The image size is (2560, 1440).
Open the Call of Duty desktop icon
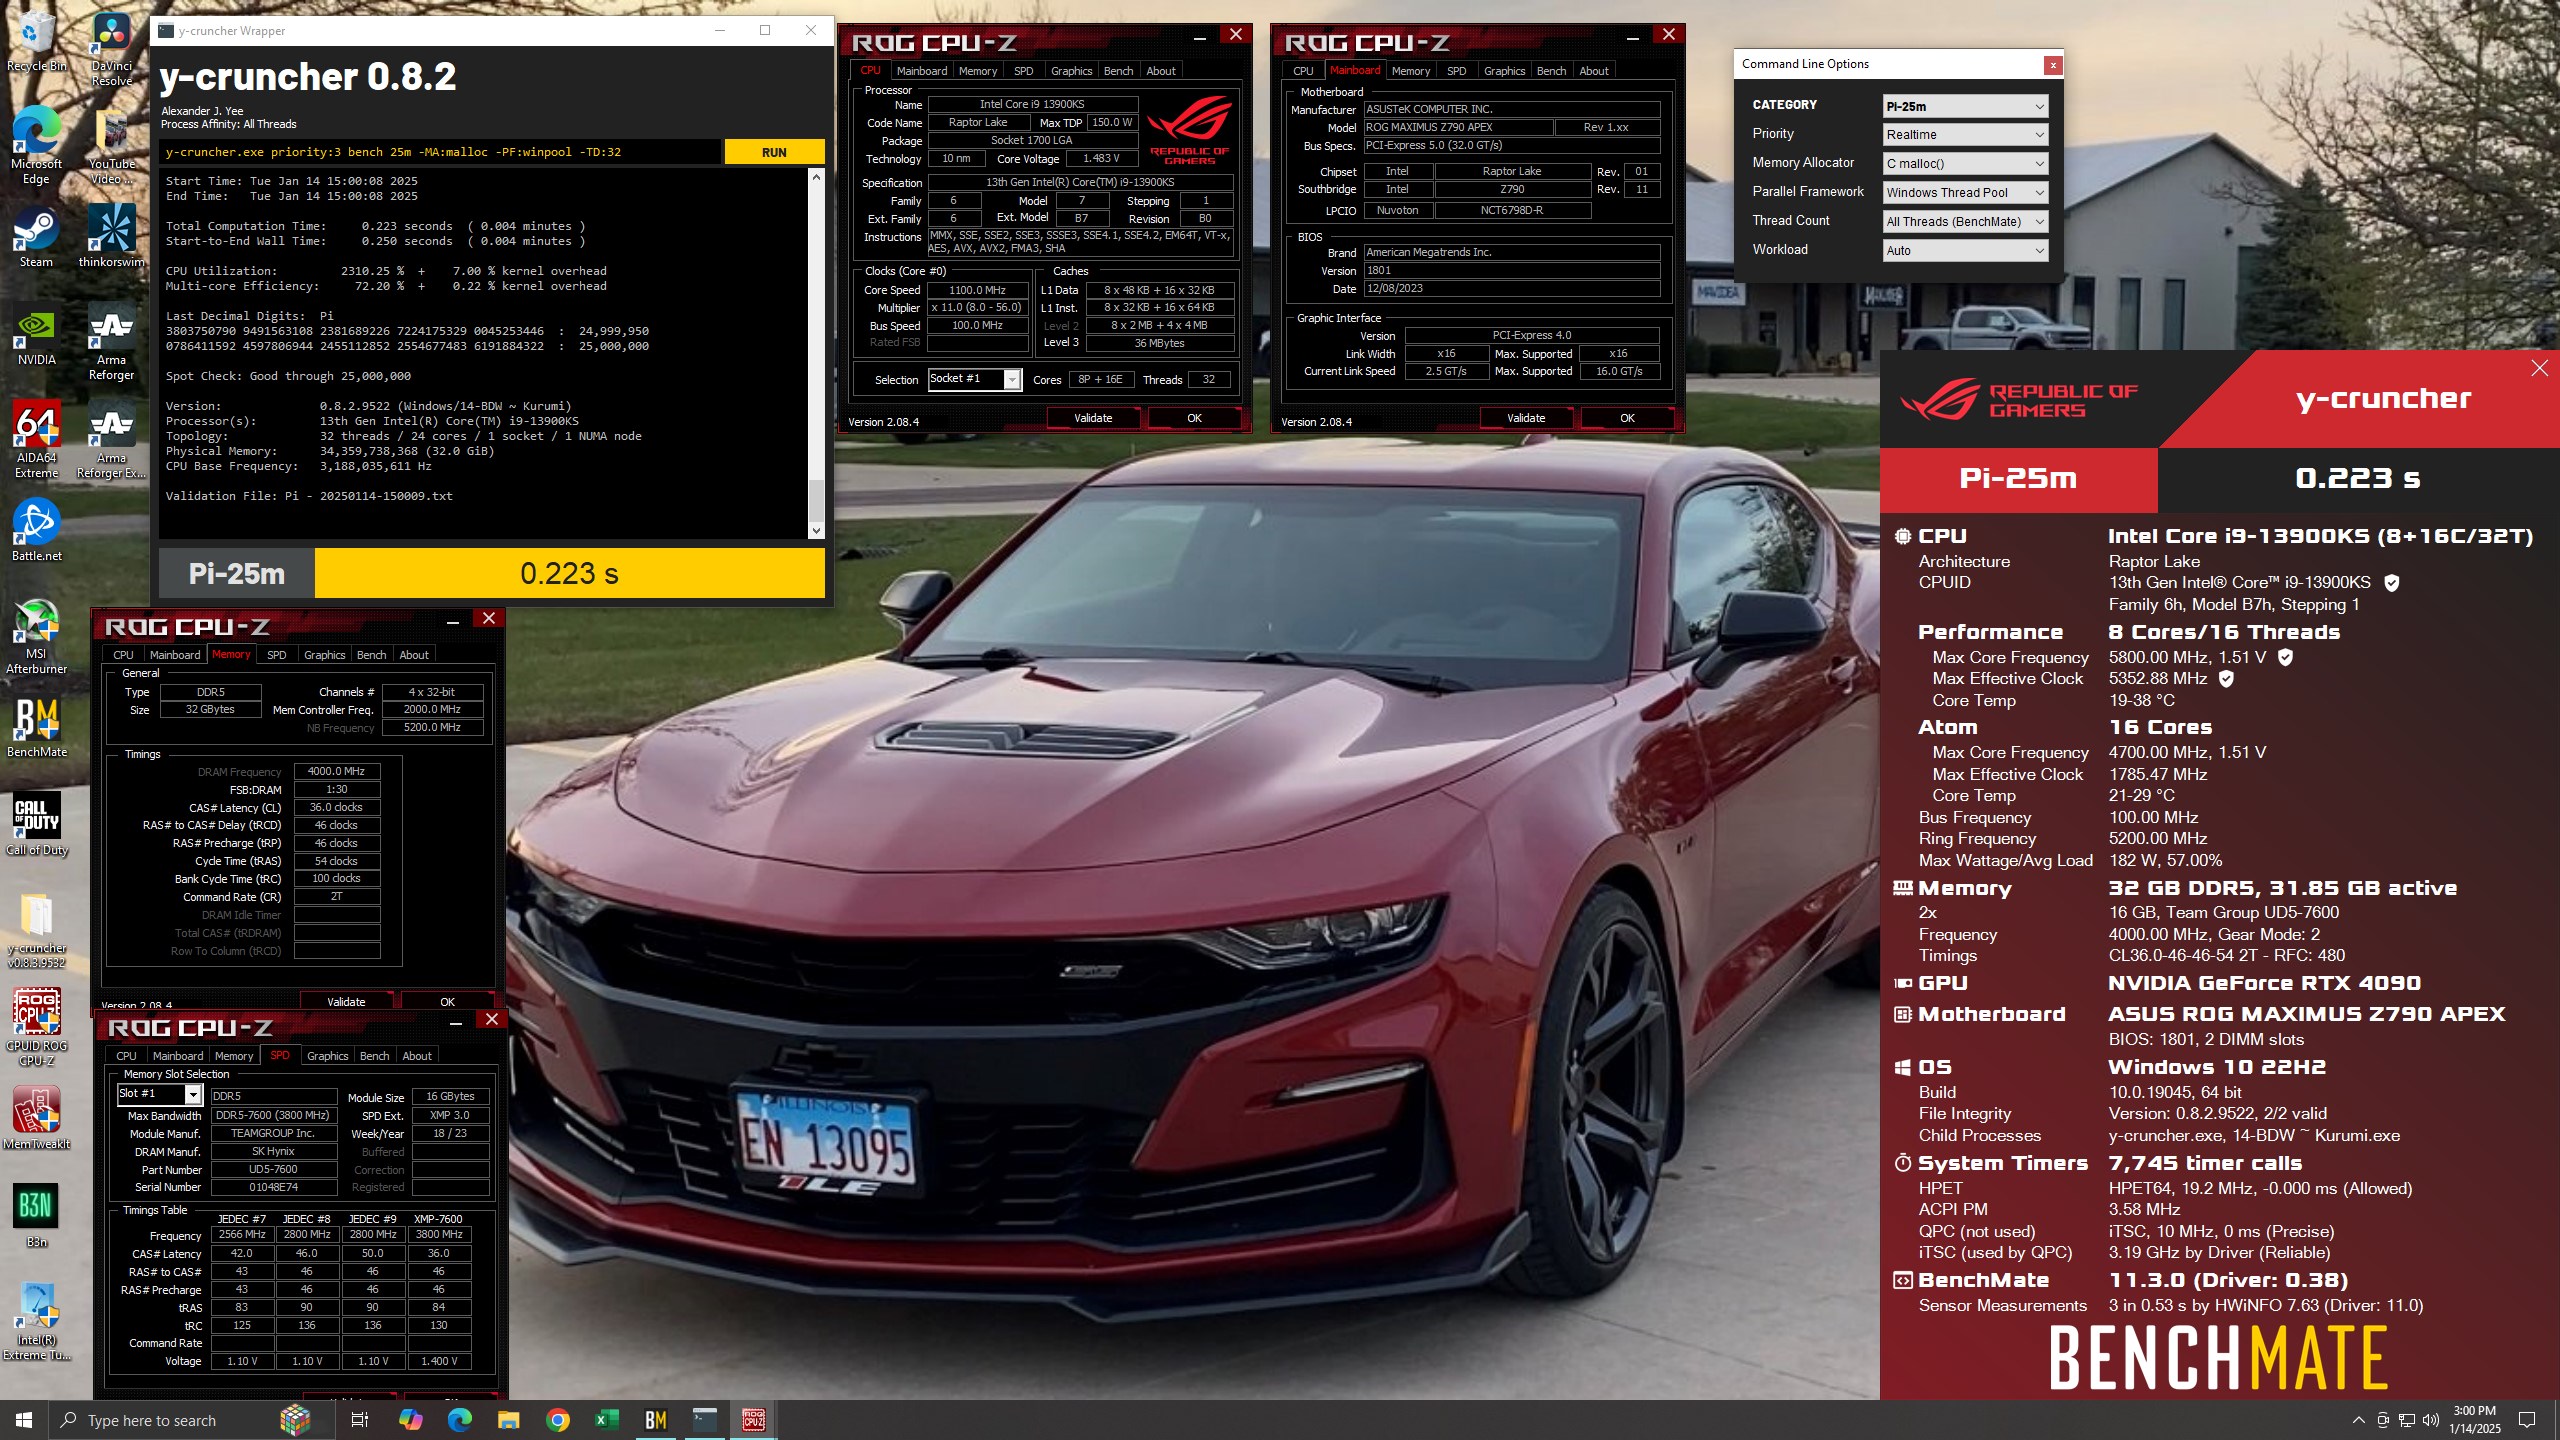click(x=36, y=824)
